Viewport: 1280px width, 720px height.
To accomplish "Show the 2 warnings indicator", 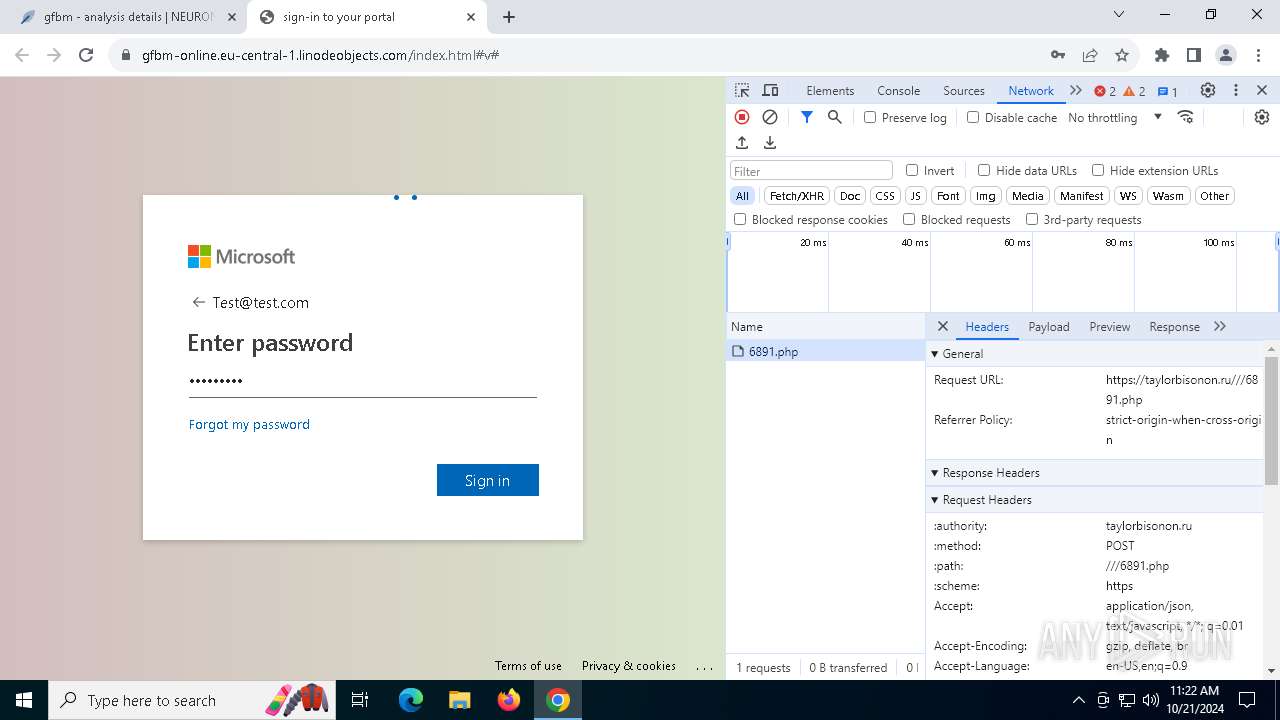I will pyautogui.click(x=1135, y=91).
